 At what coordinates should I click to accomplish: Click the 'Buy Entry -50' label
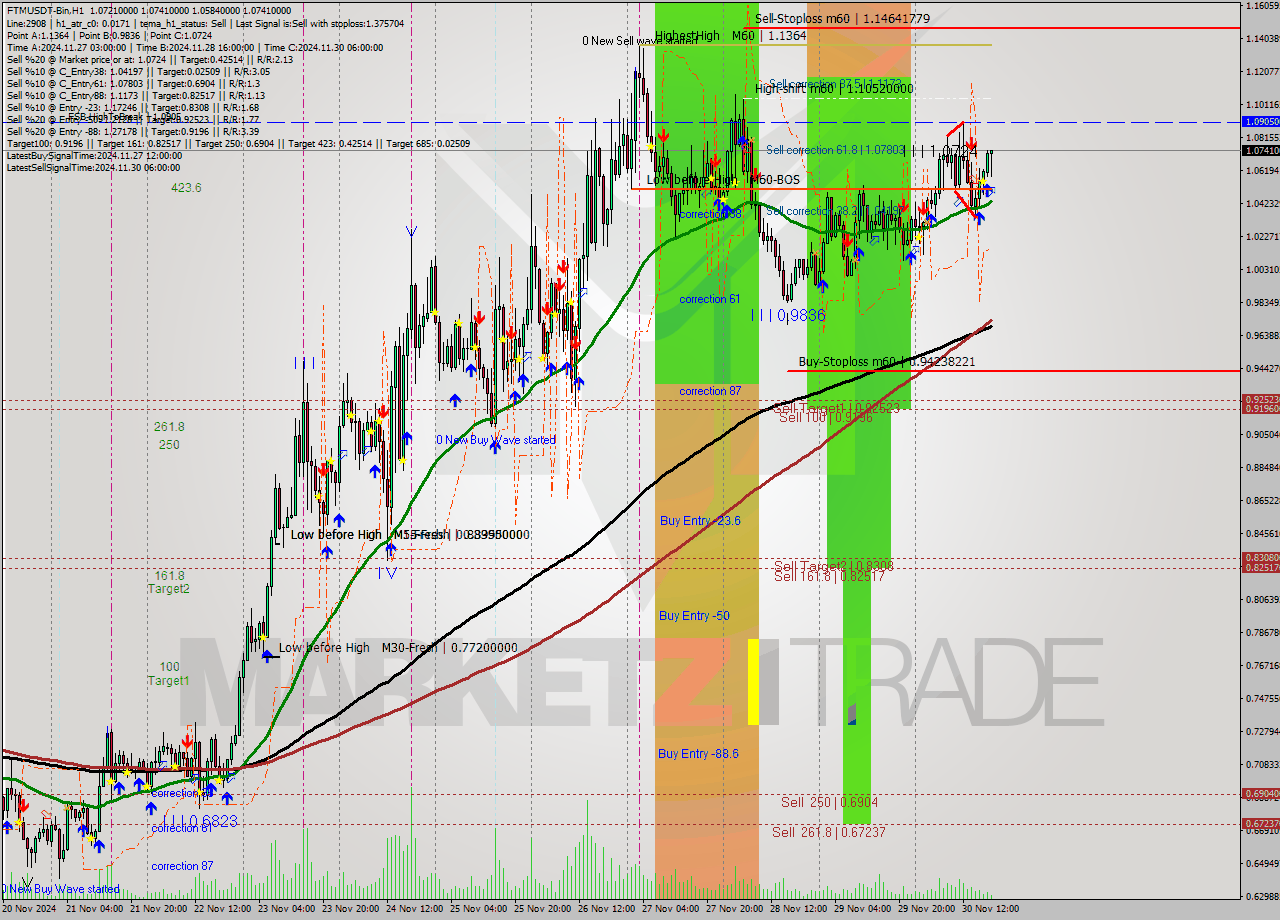pyautogui.click(x=694, y=616)
